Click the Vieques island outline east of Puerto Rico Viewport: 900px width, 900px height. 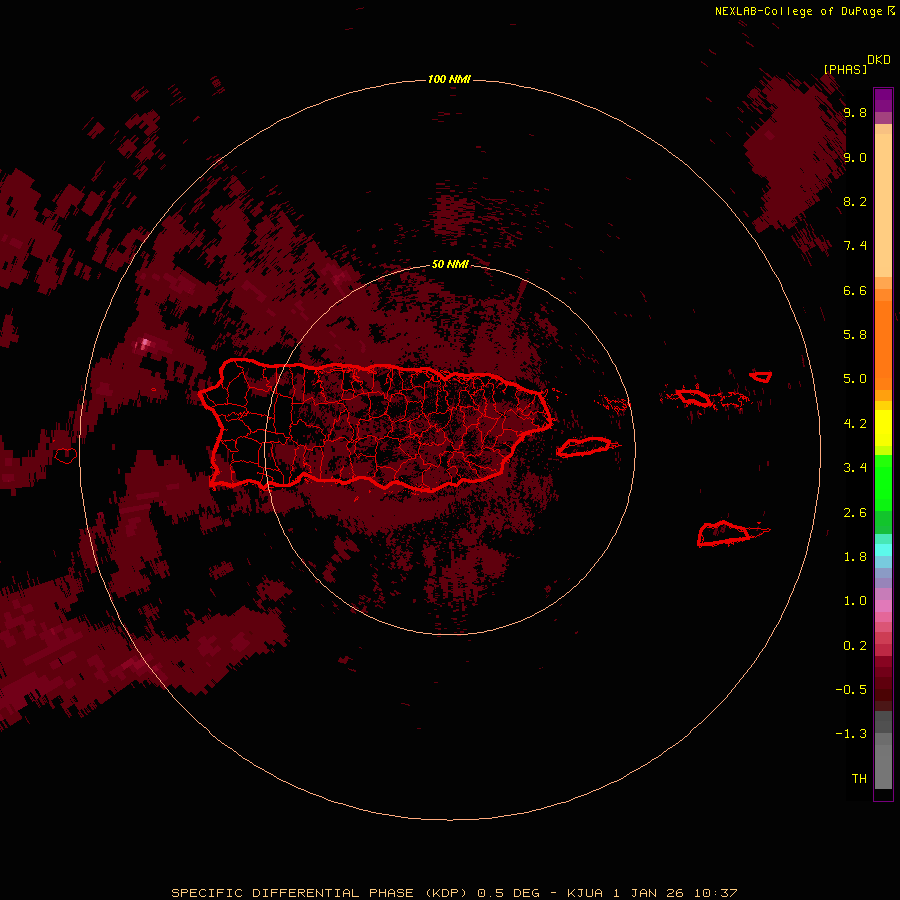(584, 447)
